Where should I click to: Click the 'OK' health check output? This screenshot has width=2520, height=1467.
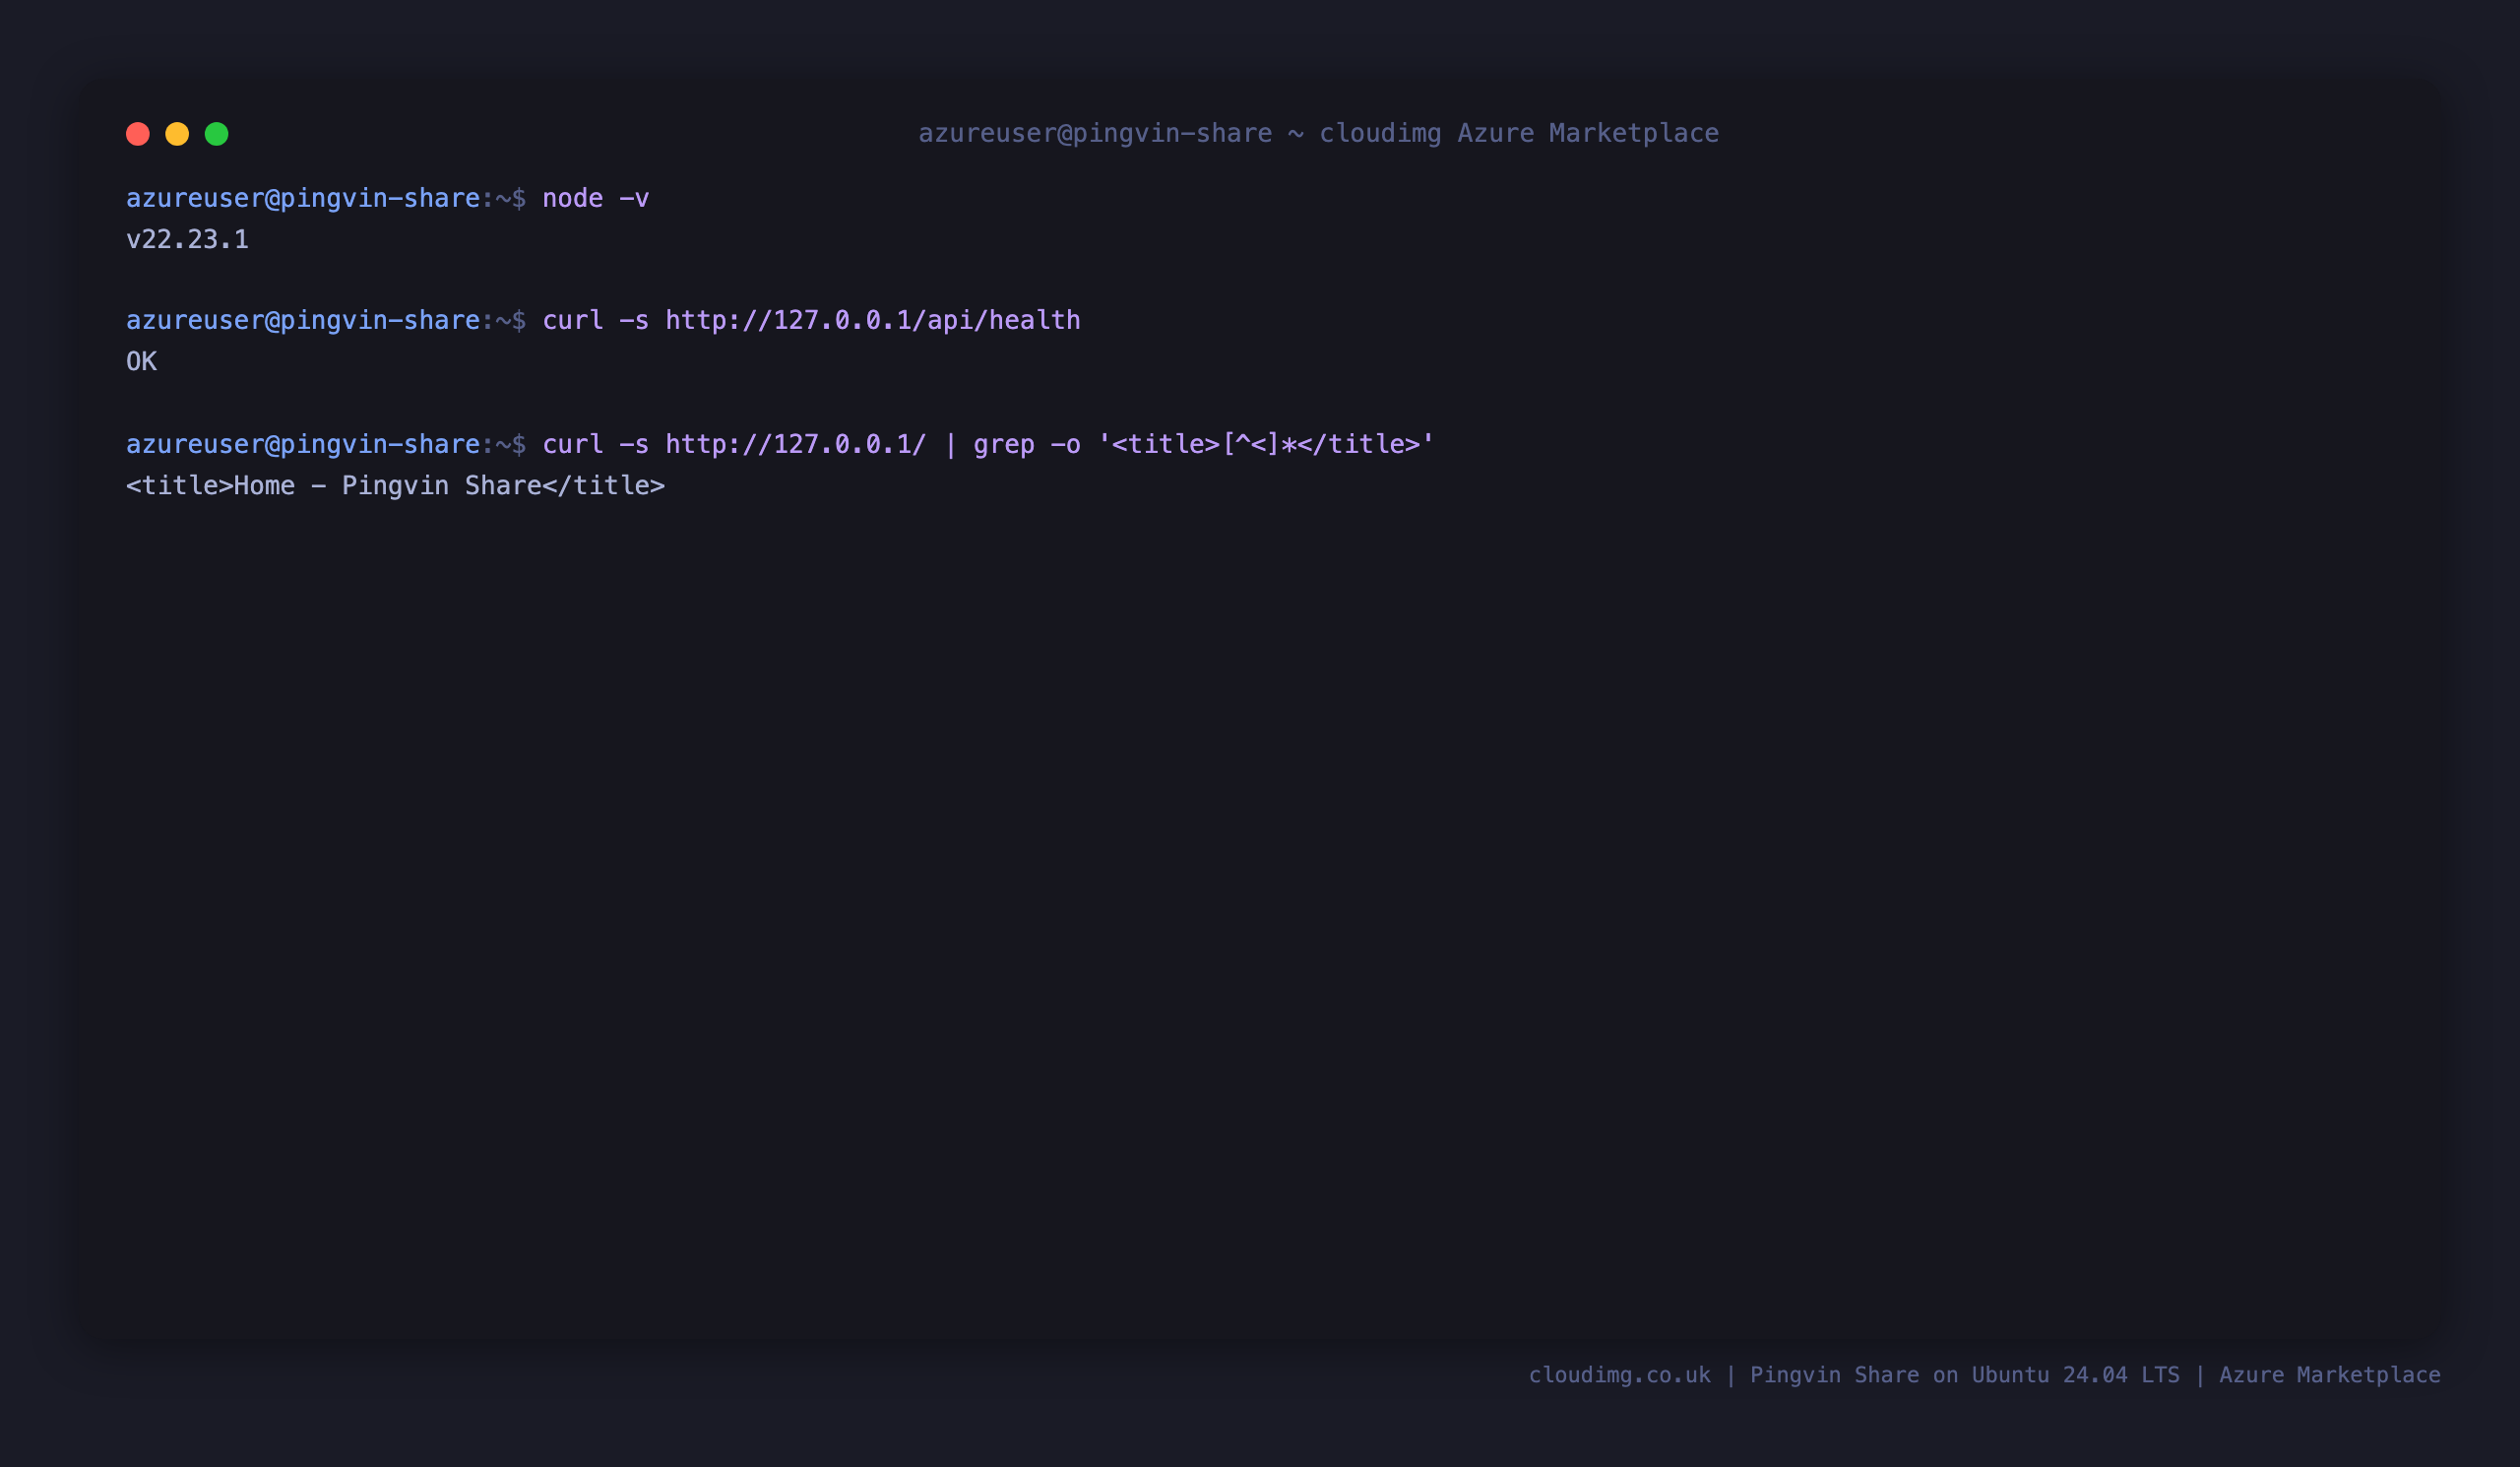141,361
